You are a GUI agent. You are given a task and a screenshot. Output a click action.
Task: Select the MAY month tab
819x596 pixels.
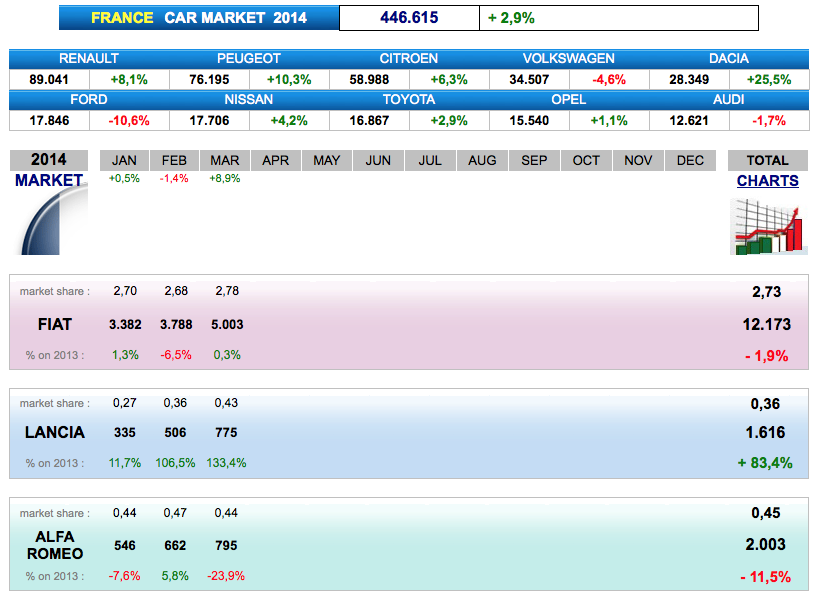point(326,160)
